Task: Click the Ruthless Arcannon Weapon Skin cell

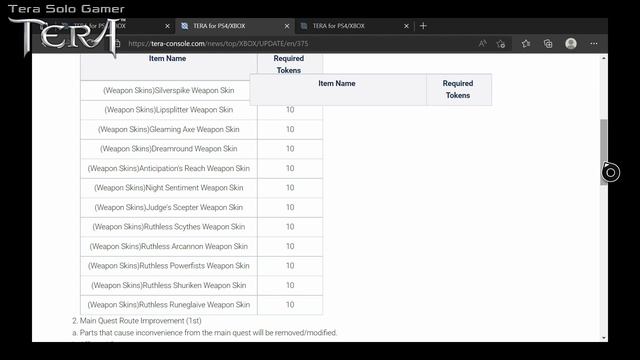Action: 169,247
